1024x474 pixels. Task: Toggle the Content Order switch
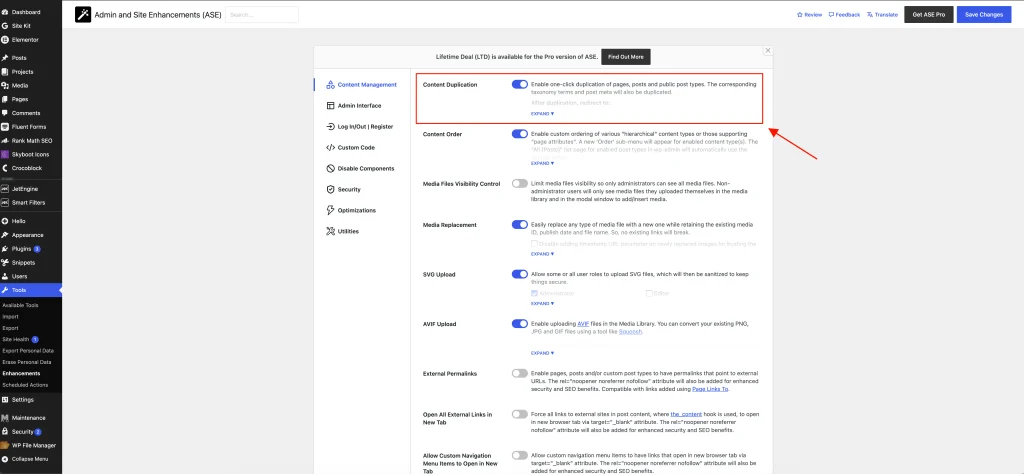(520, 134)
